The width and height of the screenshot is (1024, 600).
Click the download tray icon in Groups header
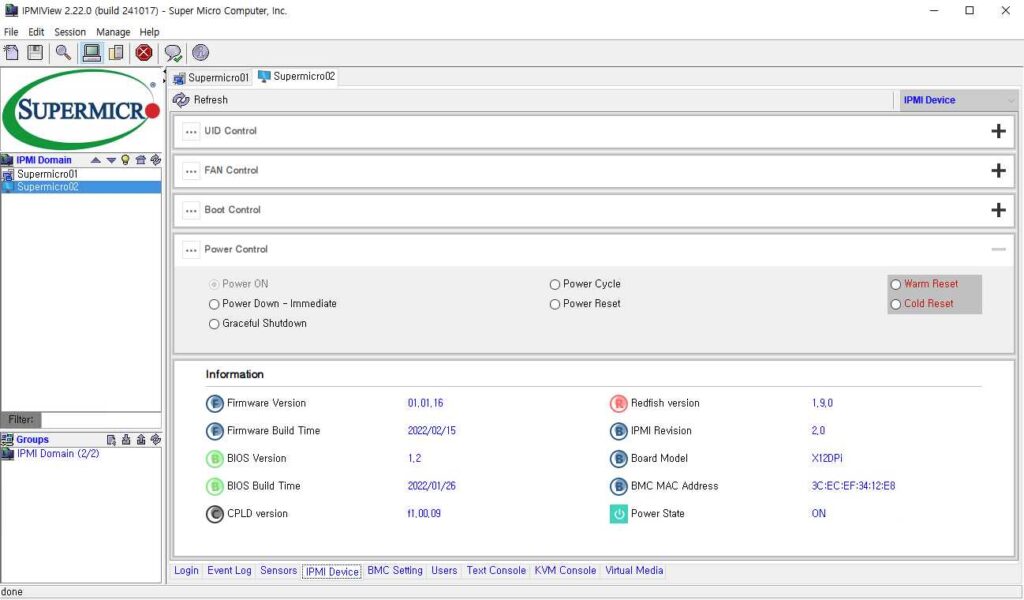point(126,440)
